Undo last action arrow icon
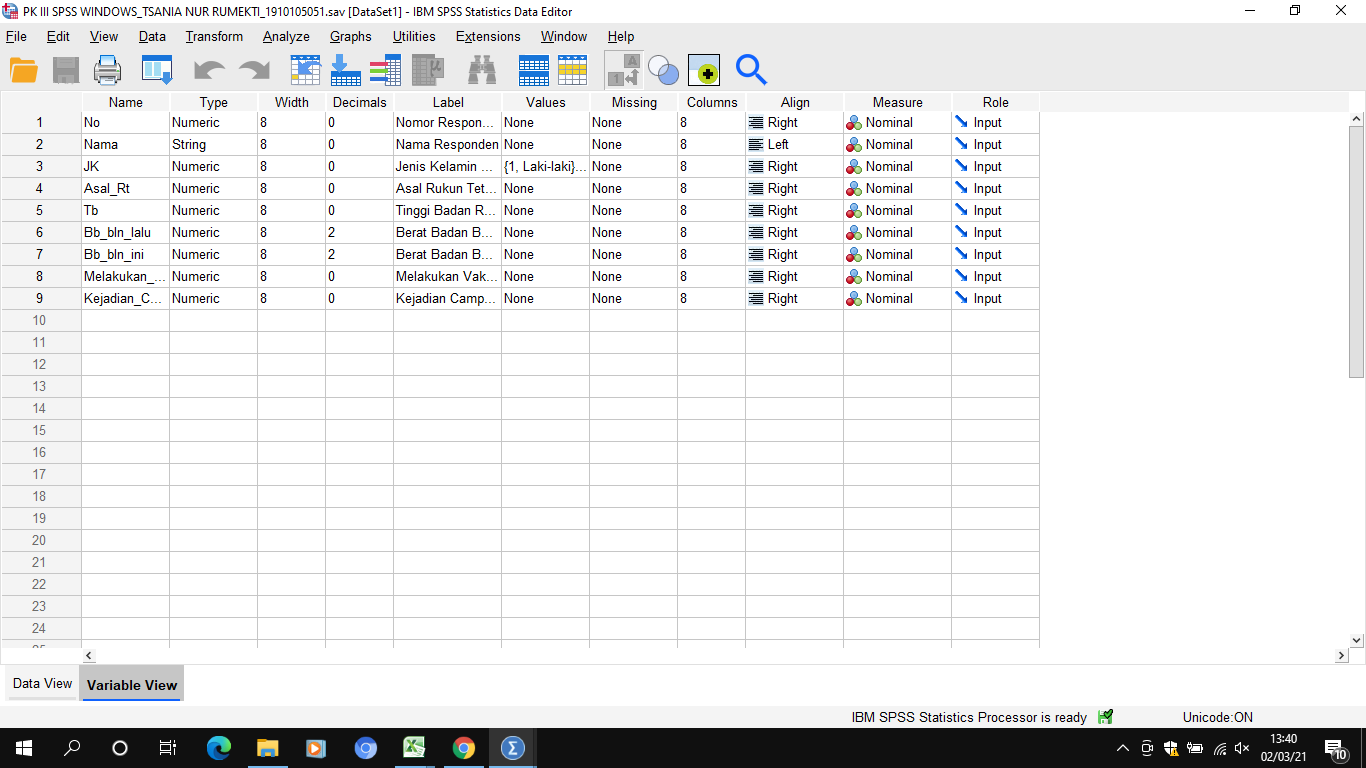This screenshot has height=768, width=1366. point(210,70)
